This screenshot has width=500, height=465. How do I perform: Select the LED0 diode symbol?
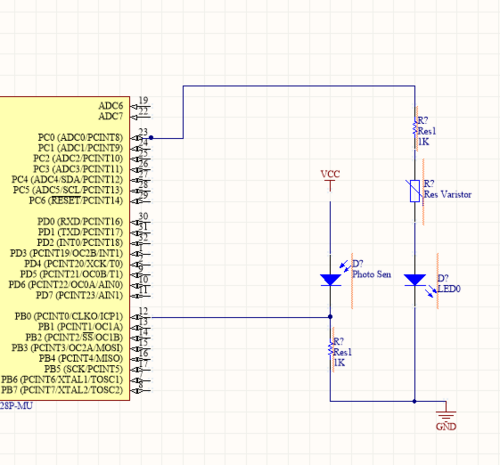pos(415,280)
